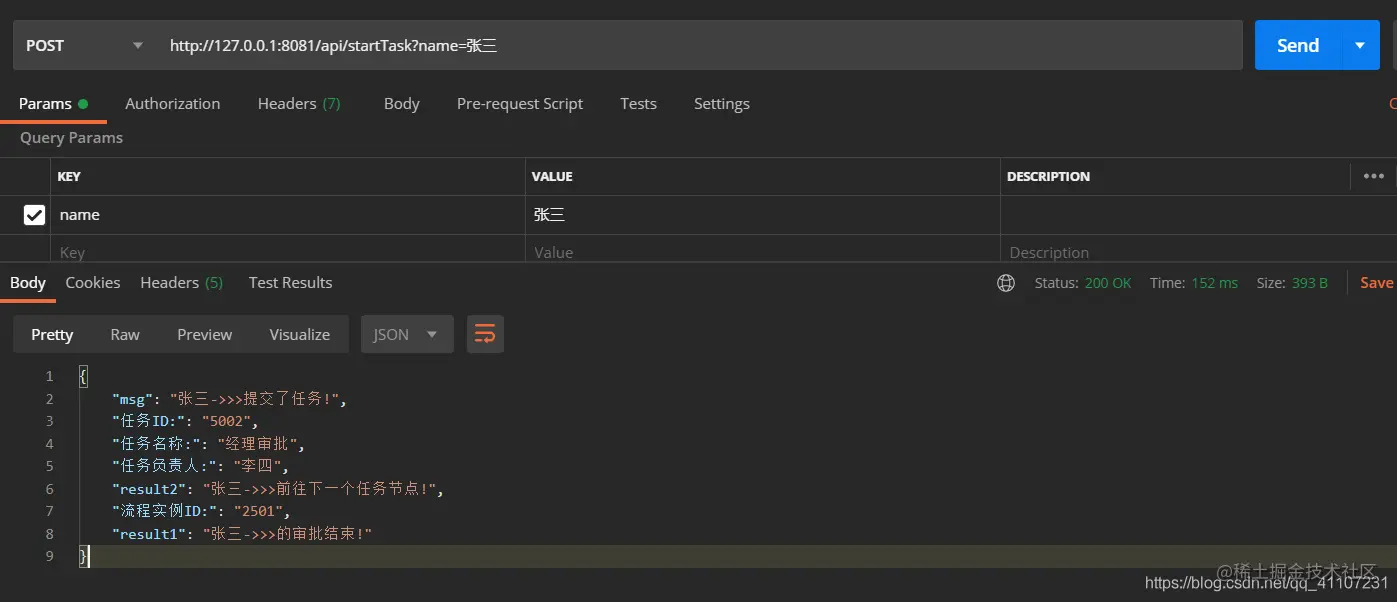This screenshot has width=1397, height=602.
Task: Click the Query Params label
Action: [x=71, y=138]
